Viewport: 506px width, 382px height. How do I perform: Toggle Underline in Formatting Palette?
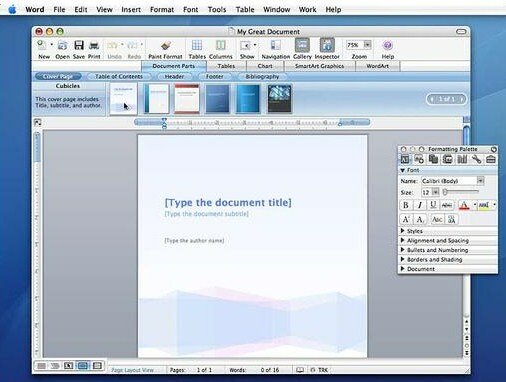coord(433,205)
